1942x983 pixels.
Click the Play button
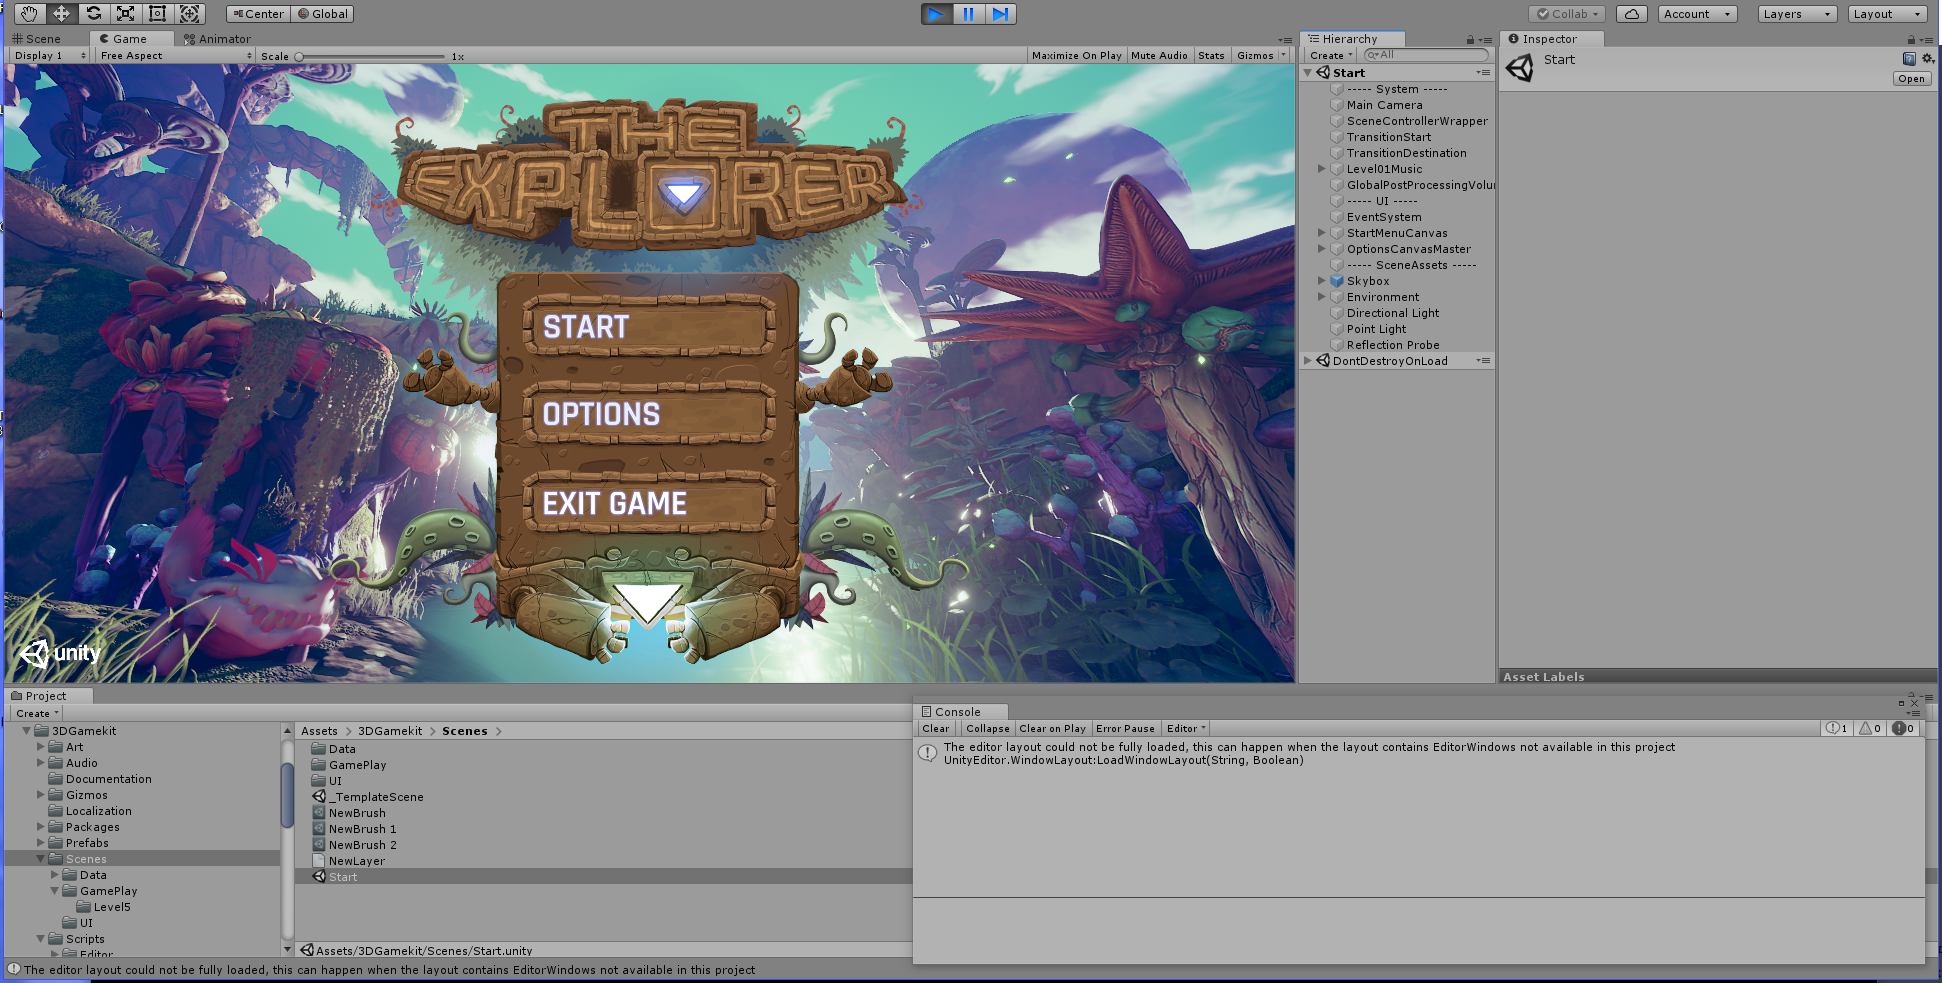click(x=936, y=14)
